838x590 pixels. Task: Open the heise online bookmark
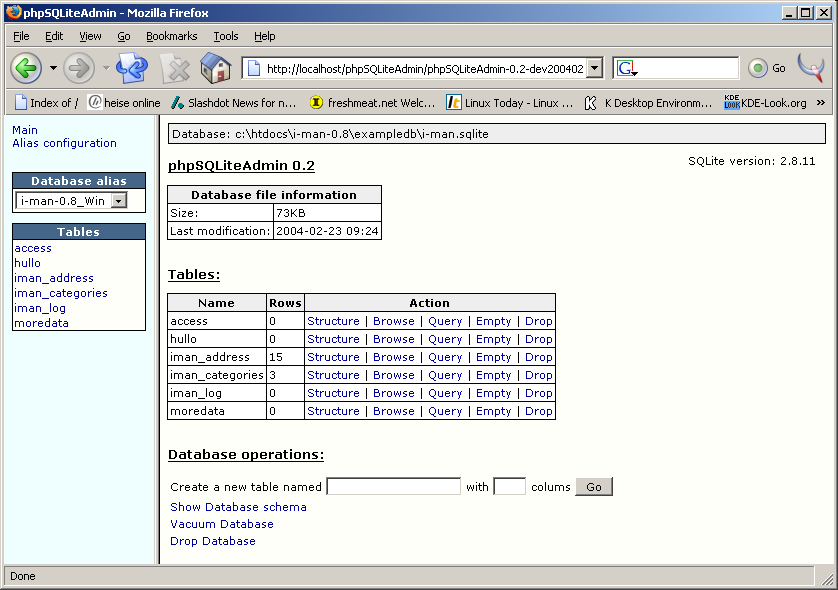(125, 103)
